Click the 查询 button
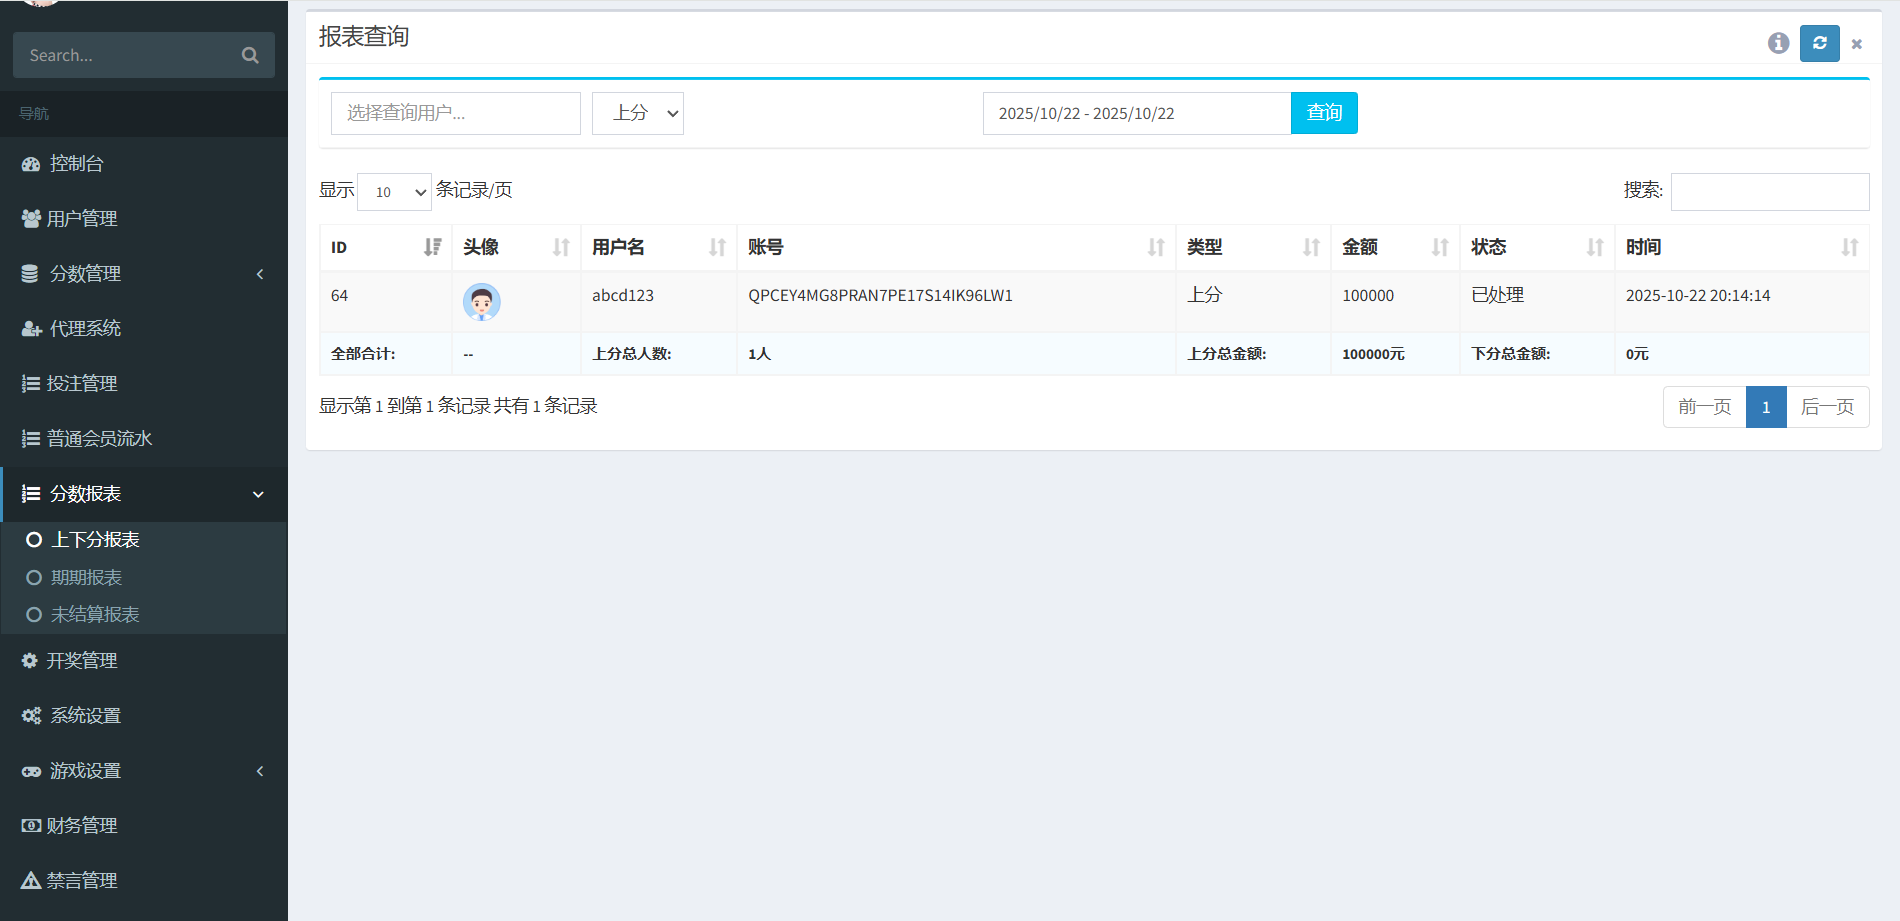1900x921 pixels. [1324, 113]
